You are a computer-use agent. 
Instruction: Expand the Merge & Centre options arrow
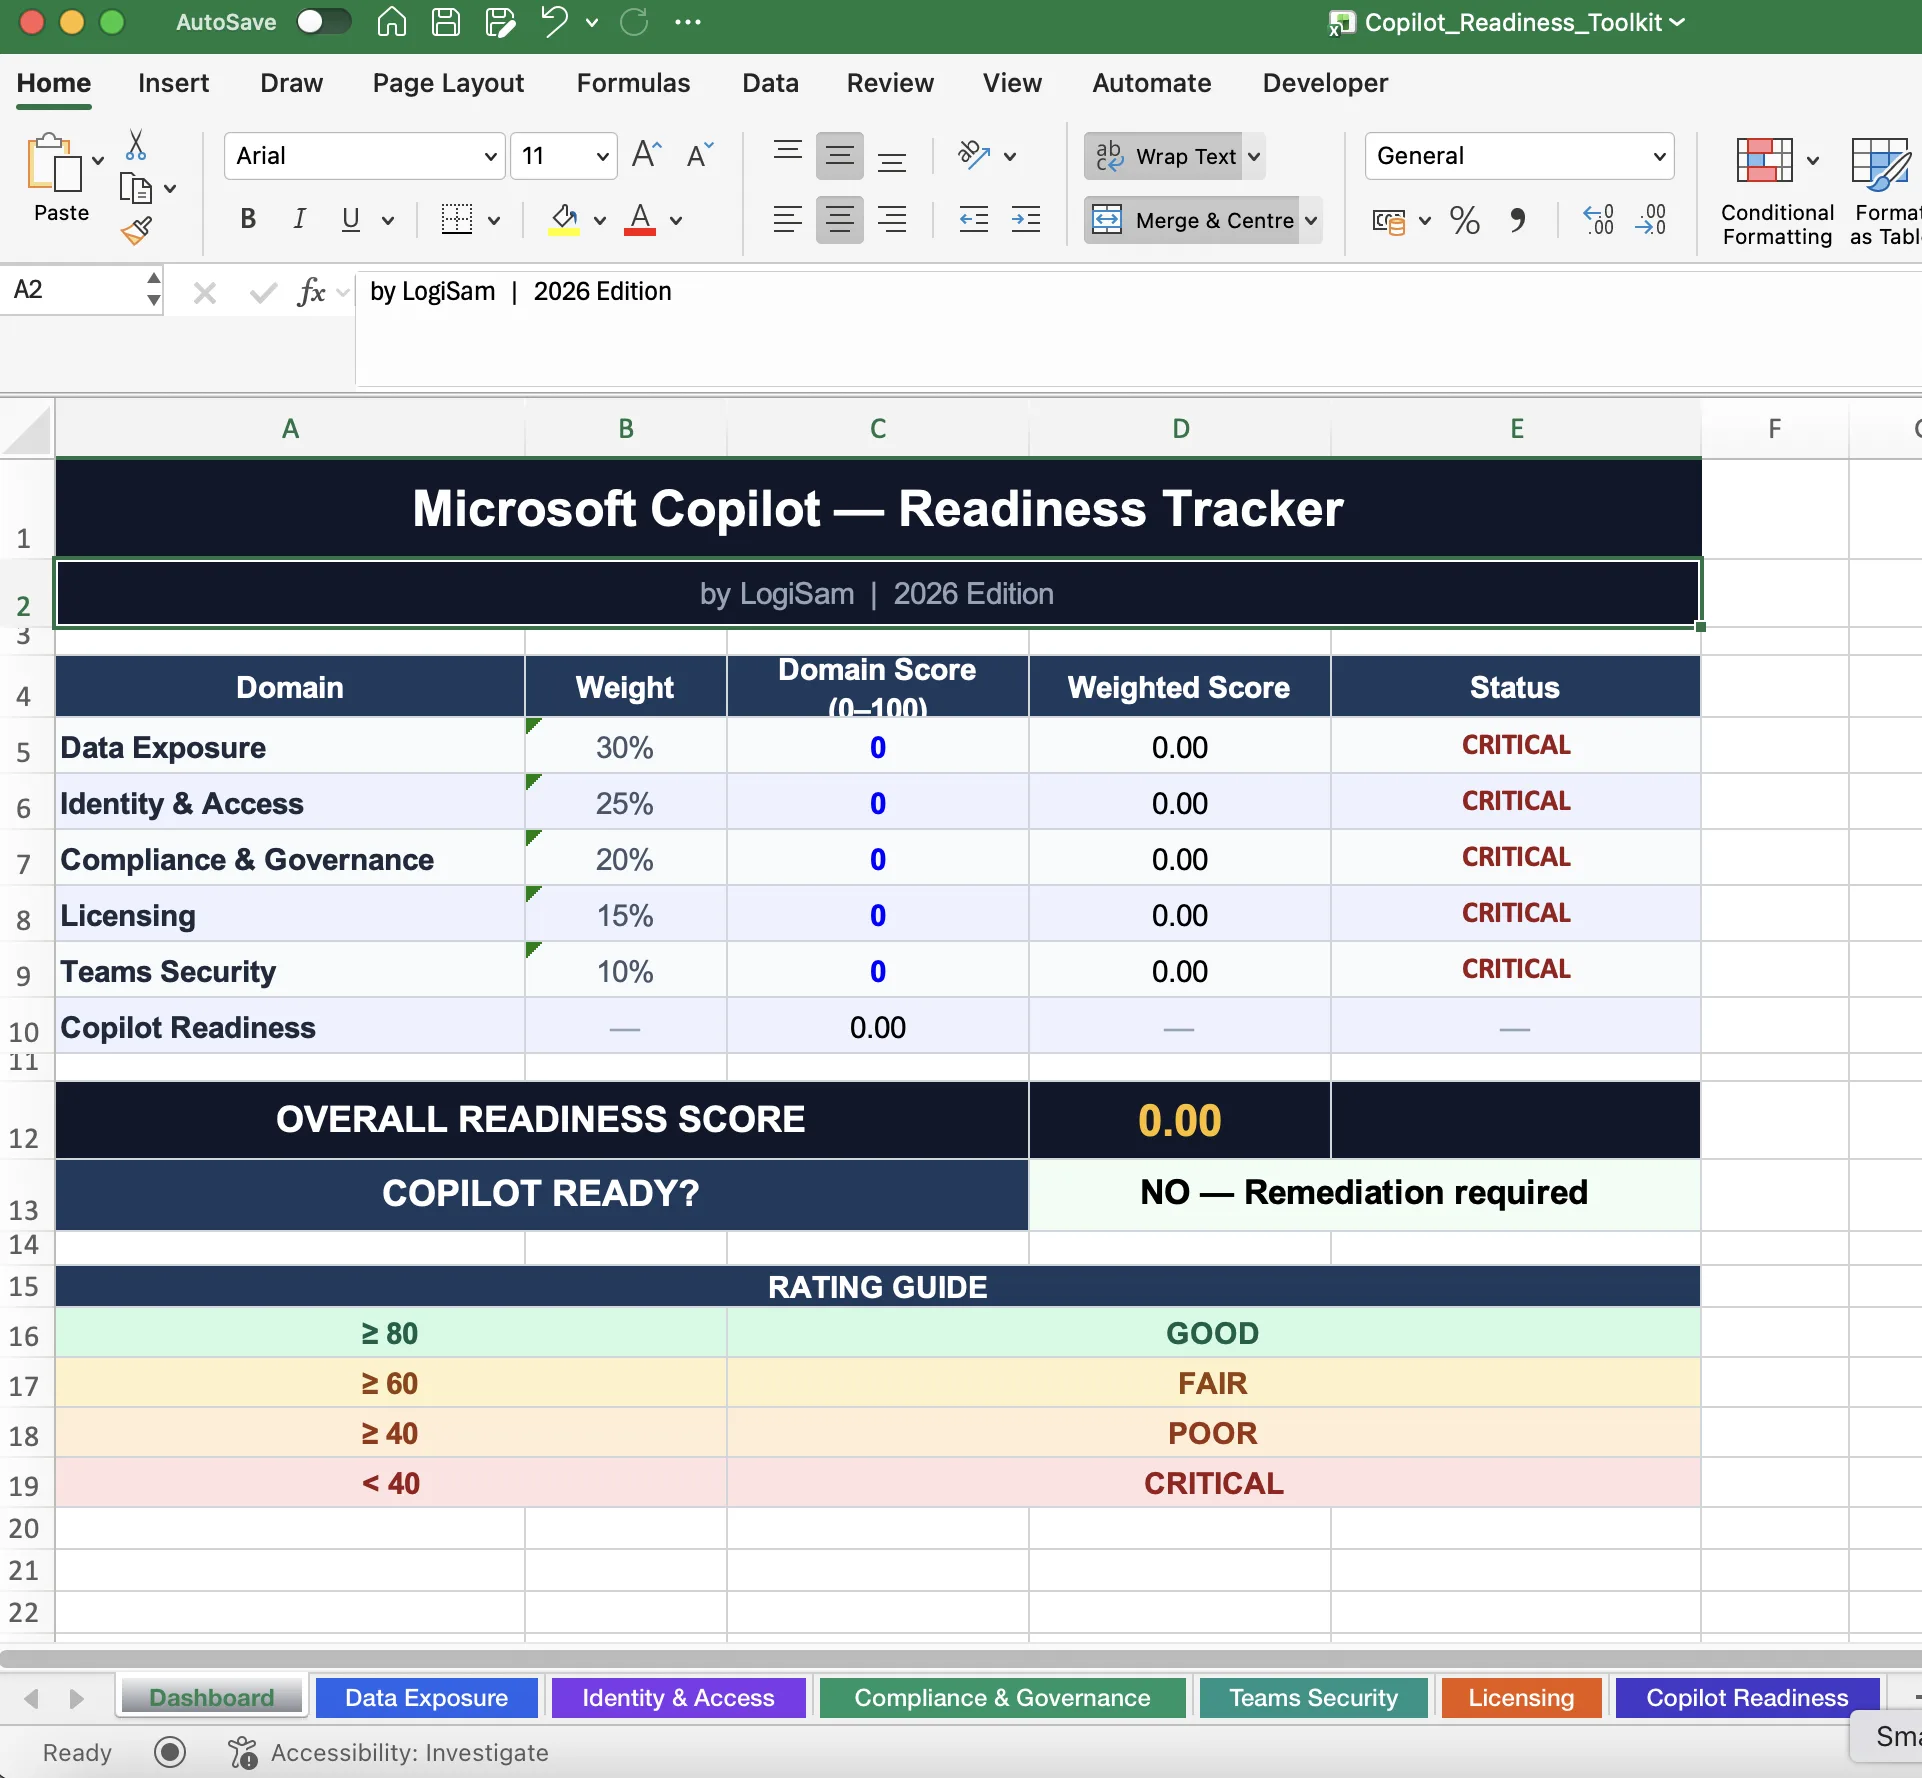point(1311,220)
